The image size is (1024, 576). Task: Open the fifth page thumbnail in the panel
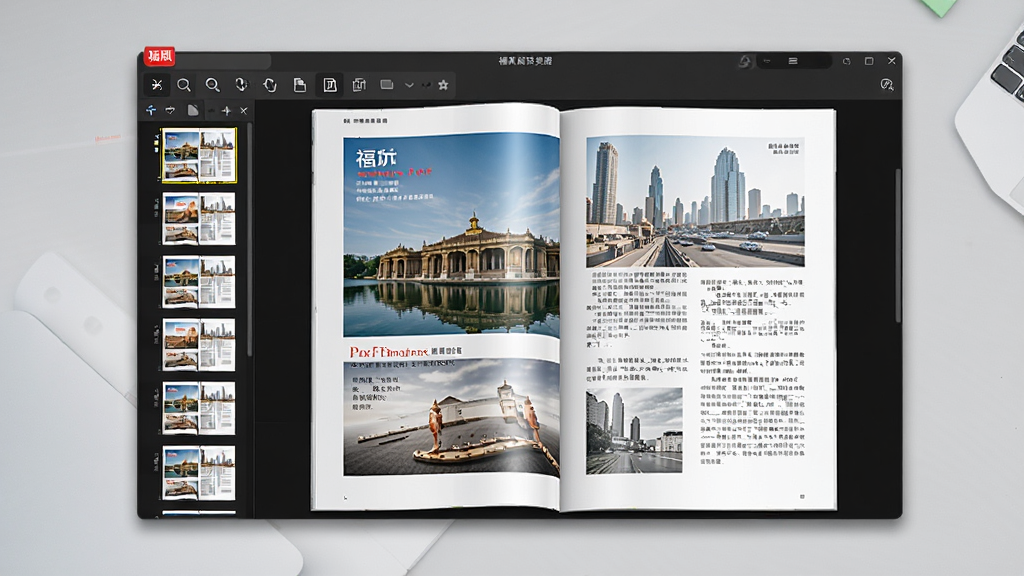[x=199, y=408]
